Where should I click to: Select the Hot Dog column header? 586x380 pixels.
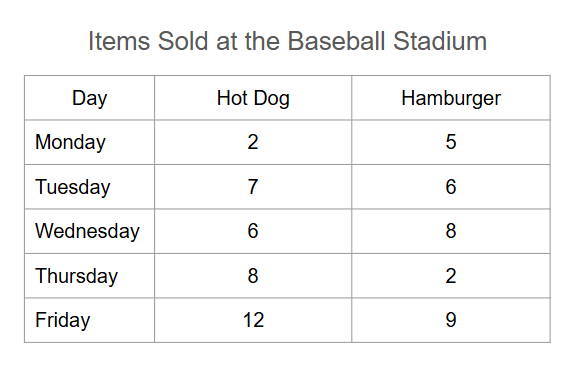click(253, 98)
